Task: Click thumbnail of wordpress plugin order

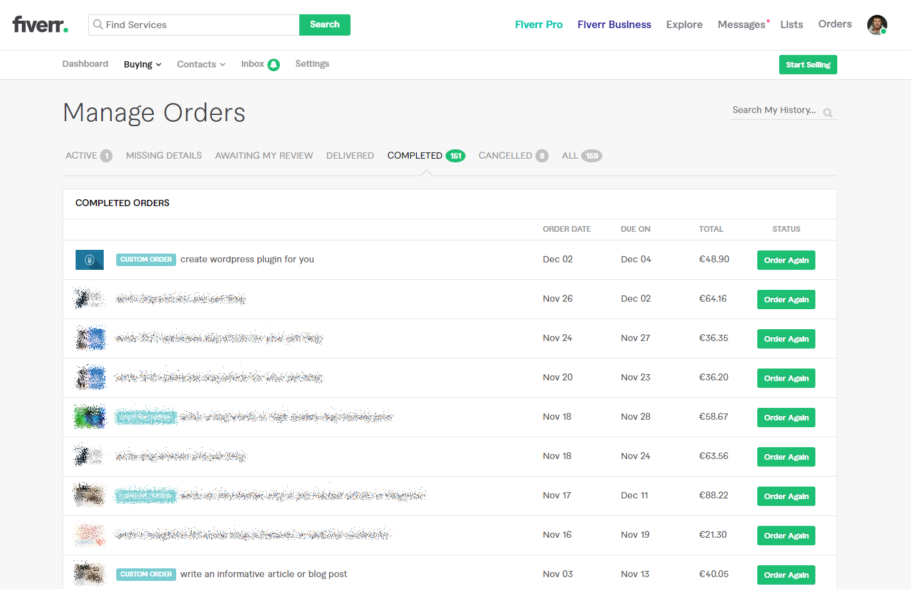Action: 89,260
